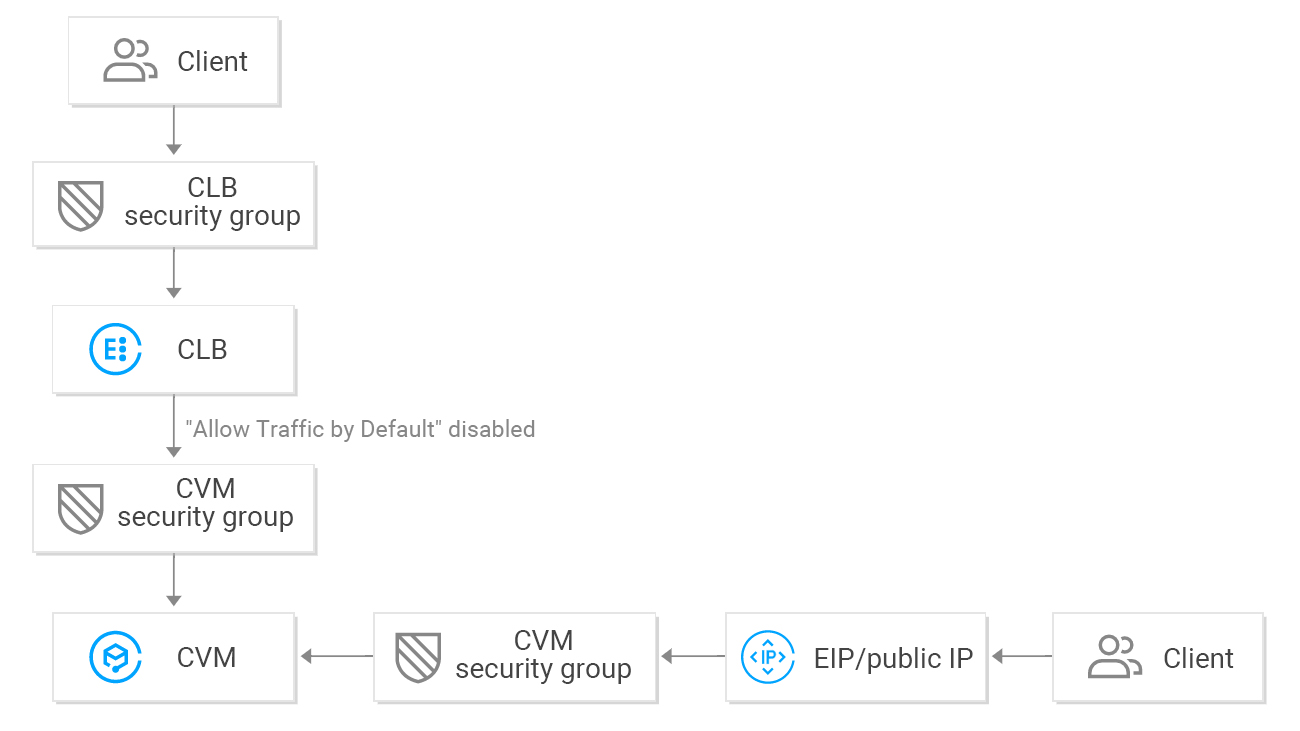Screen dimensions: 1300x731
Task: Click the shield icon left of EIP box
Action: click(x=419, y=657)
